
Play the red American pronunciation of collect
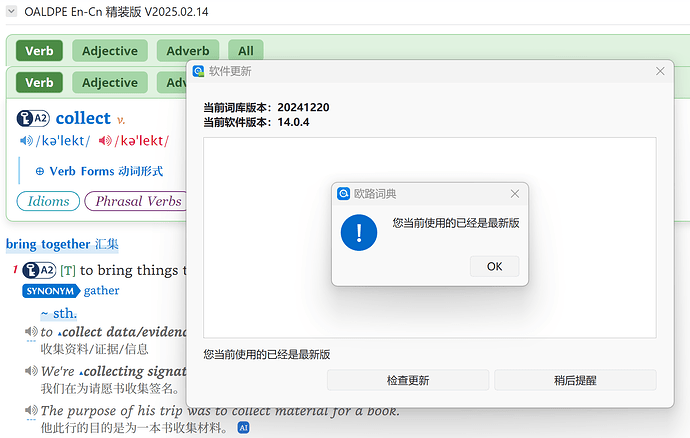click(x=105, y=140)
